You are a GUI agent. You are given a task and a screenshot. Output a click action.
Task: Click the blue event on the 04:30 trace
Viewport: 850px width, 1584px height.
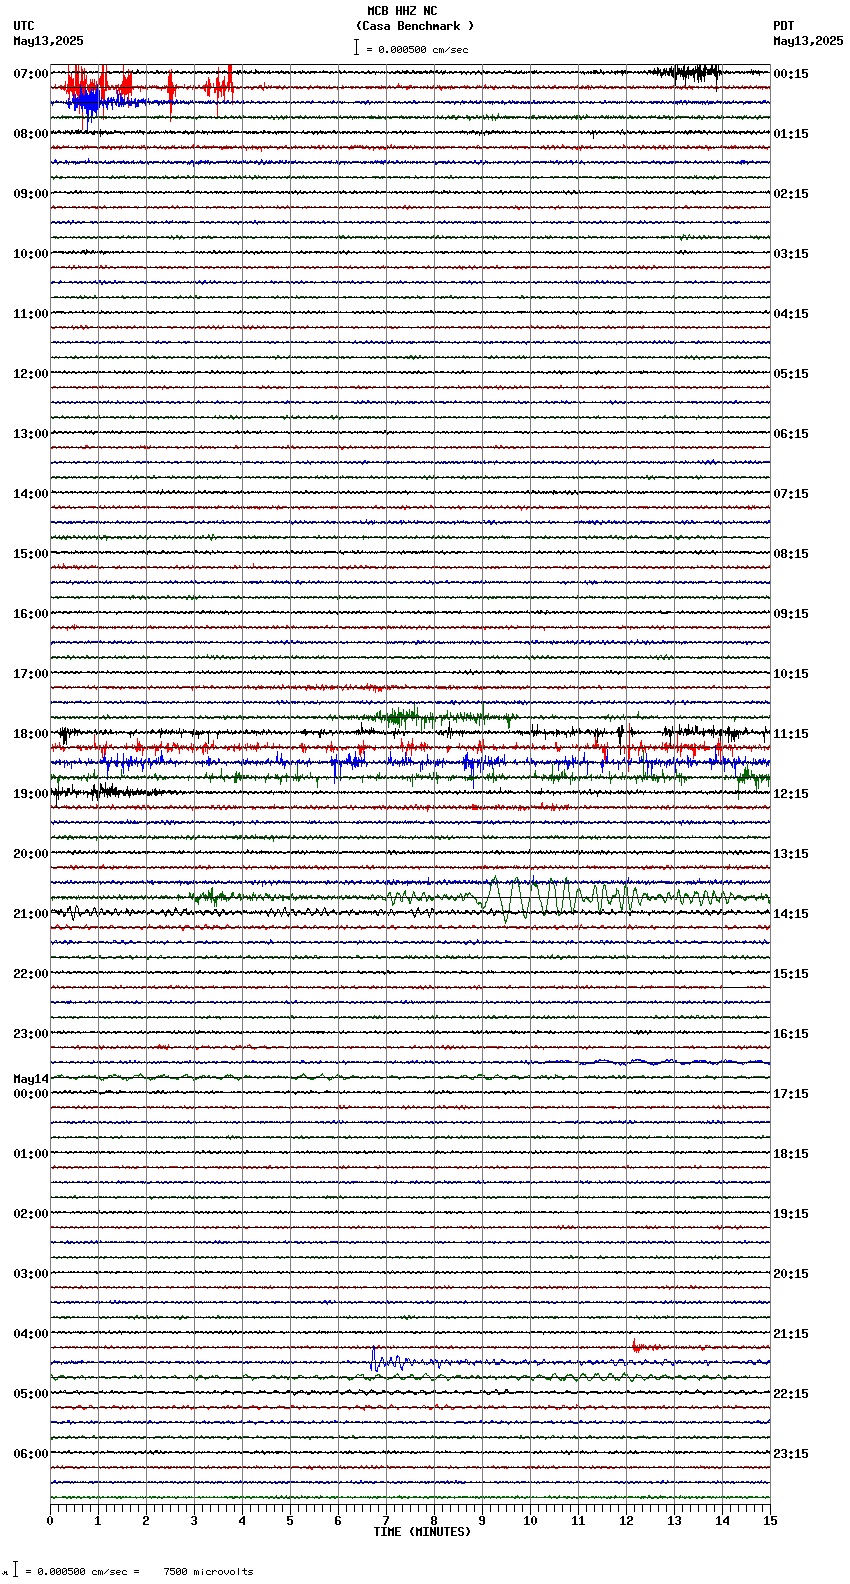(x=390, y=1361)
